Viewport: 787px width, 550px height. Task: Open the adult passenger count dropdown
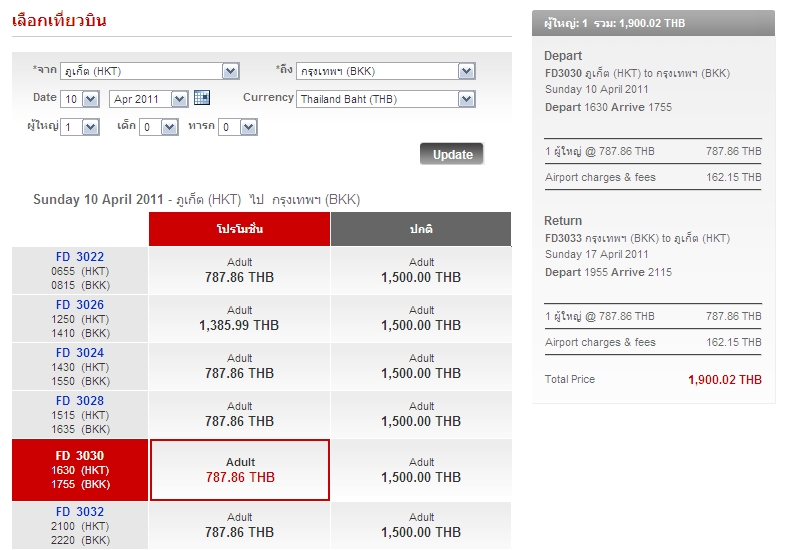click(x=80, y=127)
